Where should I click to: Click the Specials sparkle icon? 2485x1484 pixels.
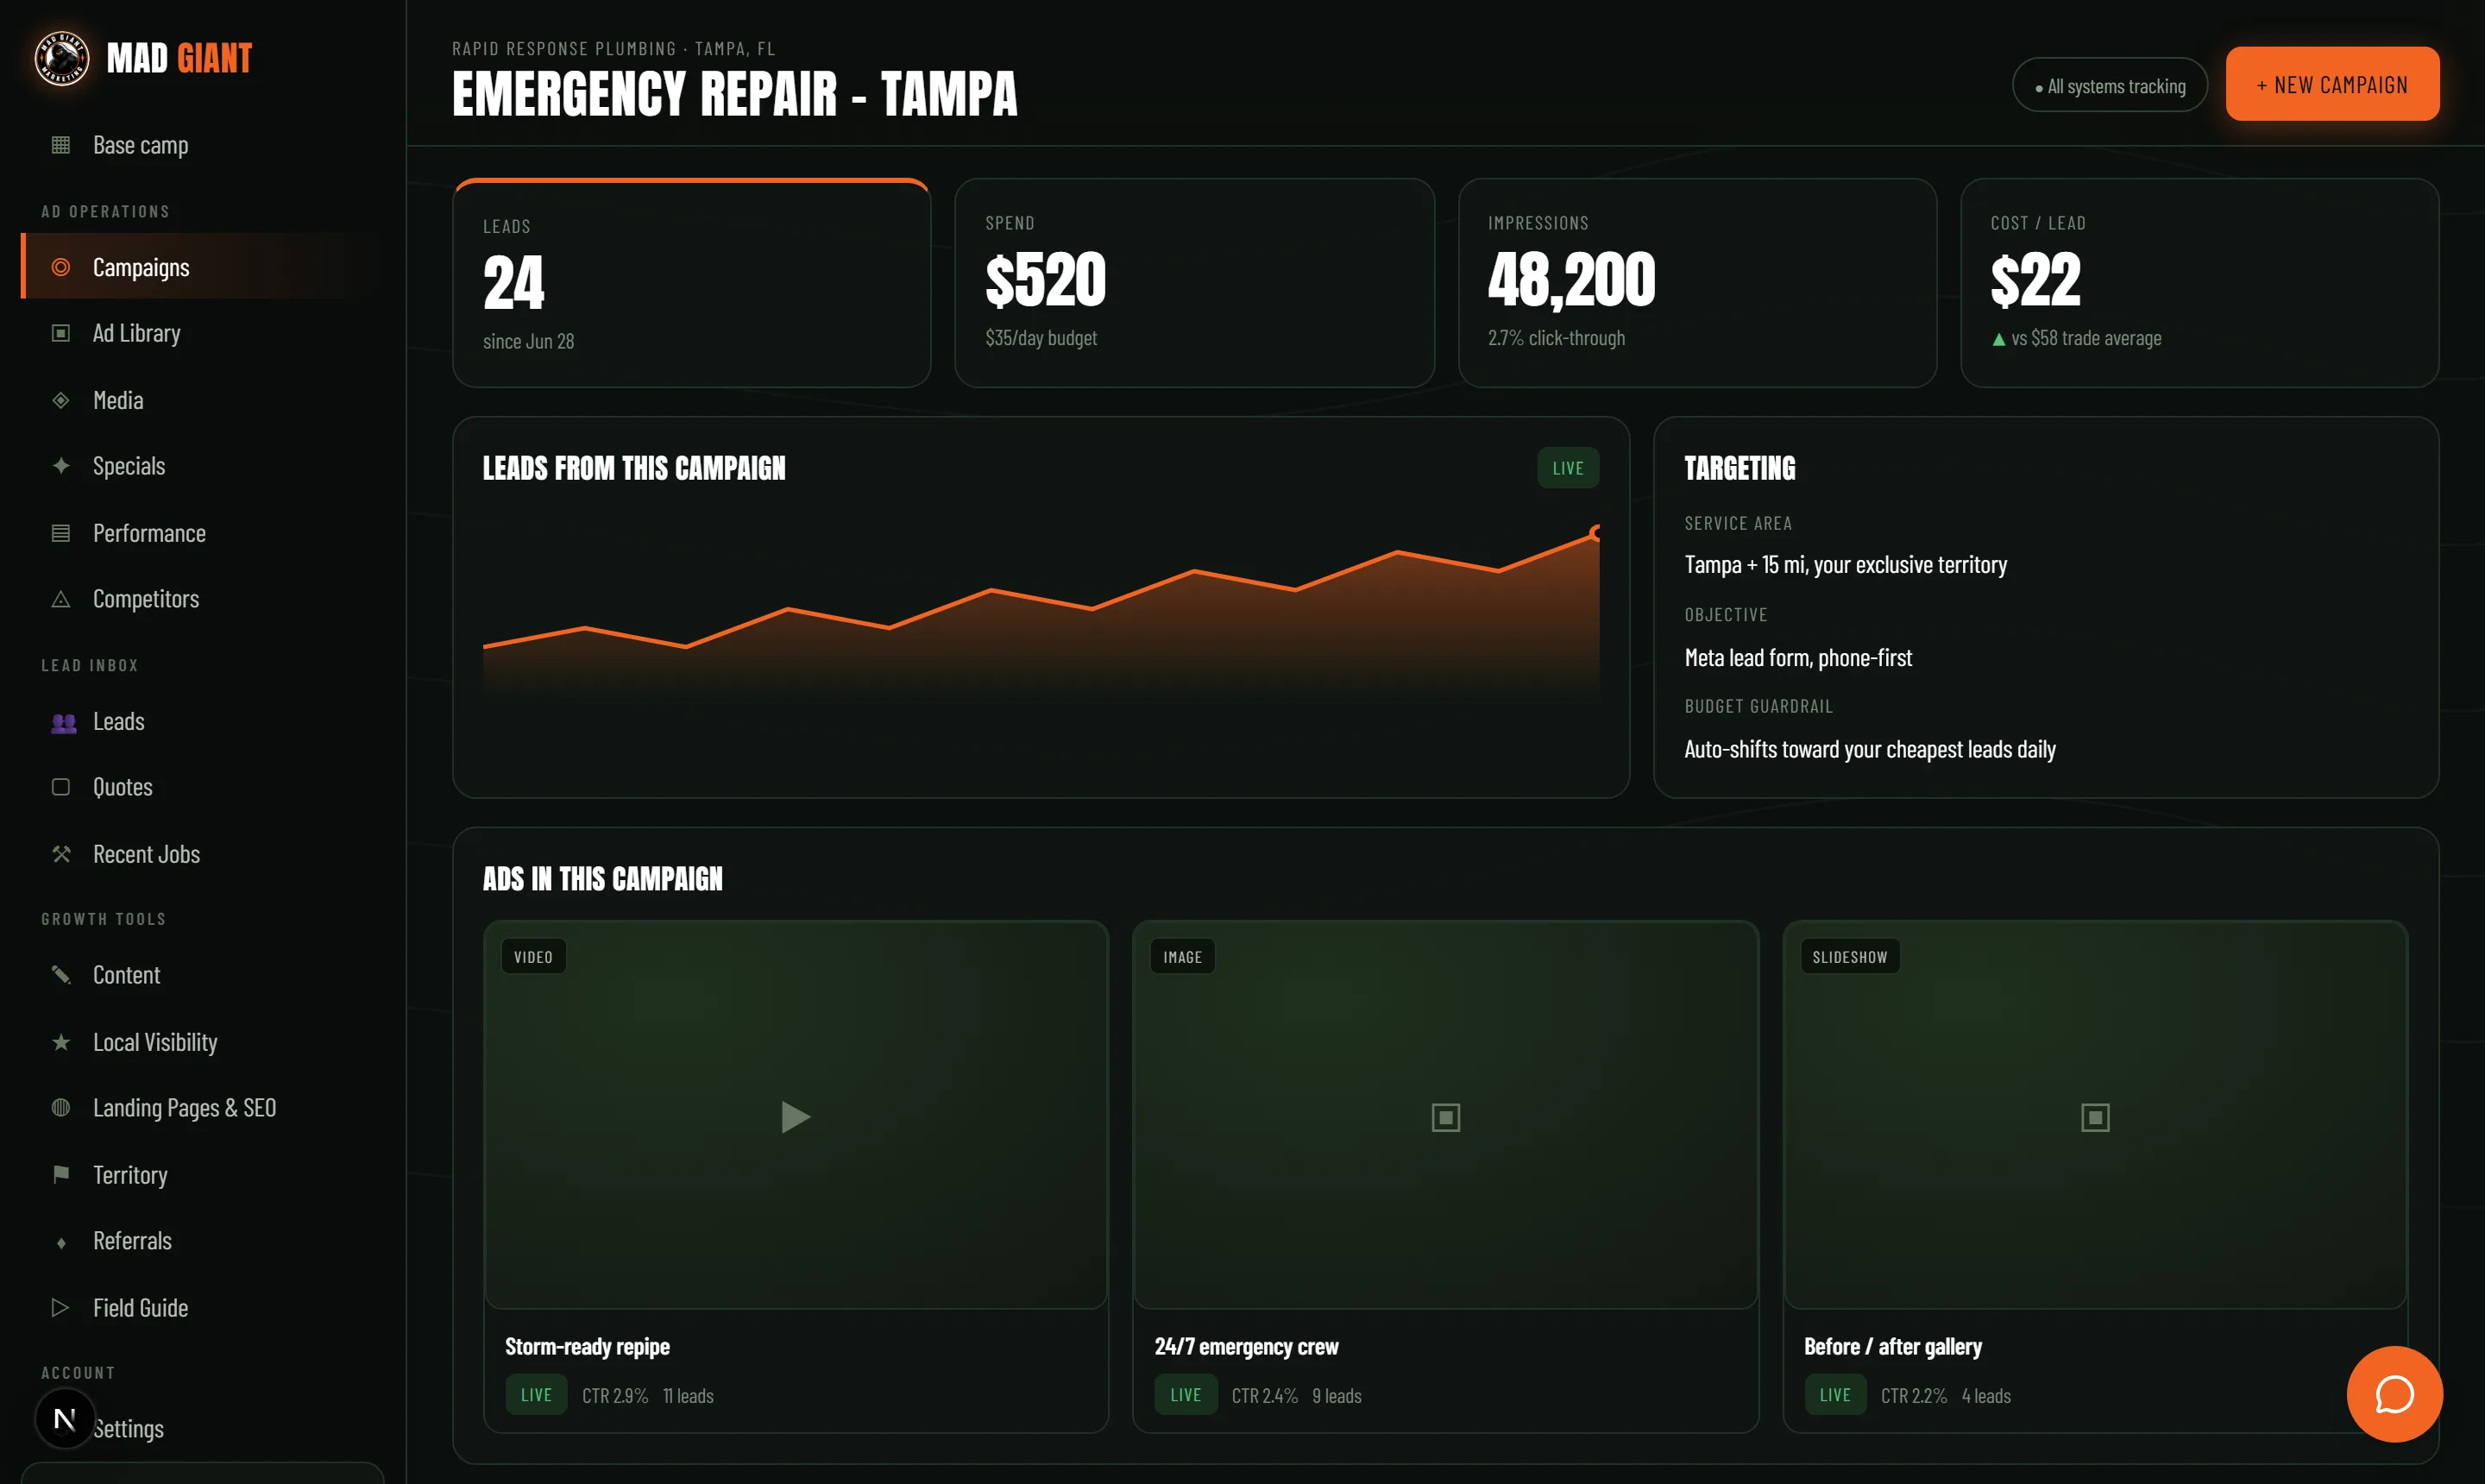click(61, 466)
